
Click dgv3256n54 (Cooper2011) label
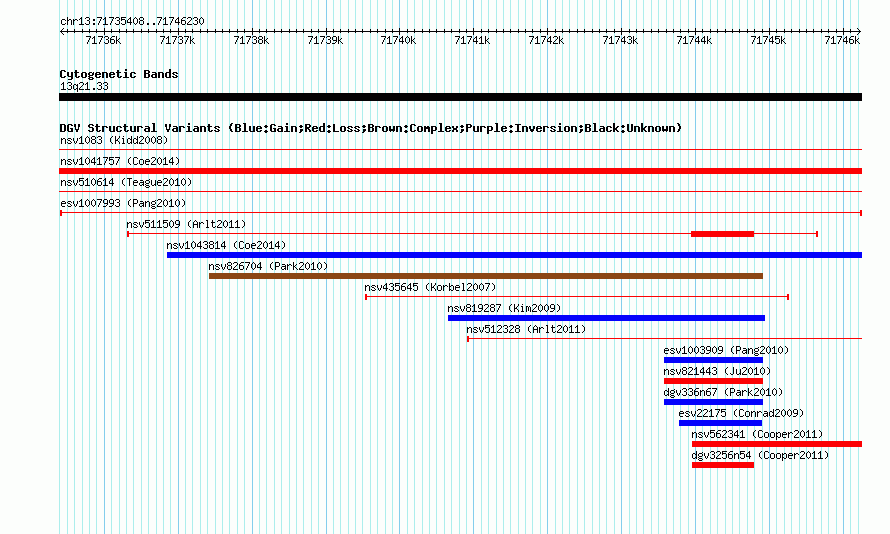pos(761,455)
